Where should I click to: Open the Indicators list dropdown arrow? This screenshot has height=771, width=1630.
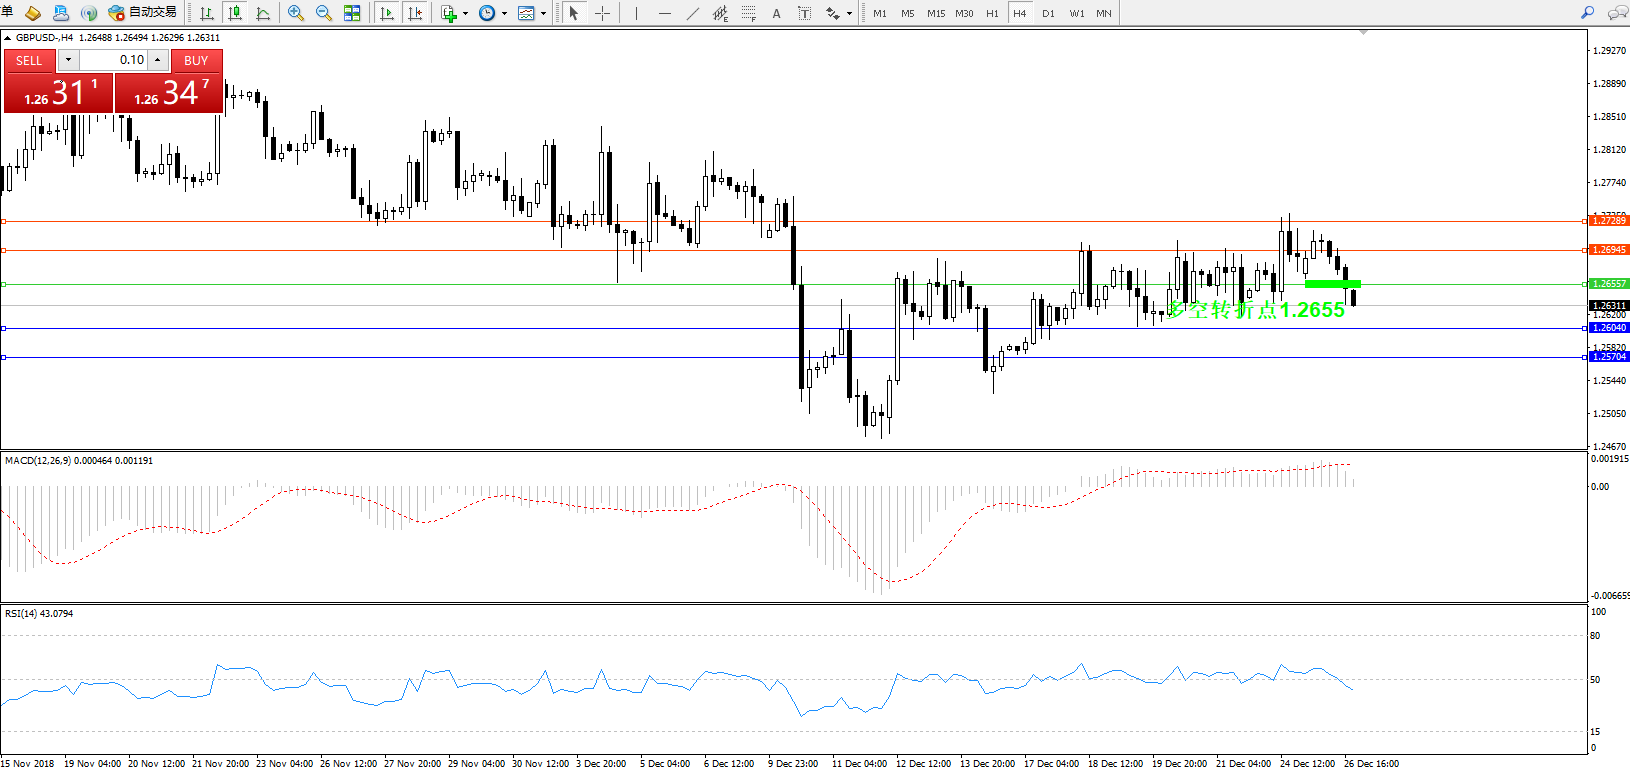pos(465,14)
